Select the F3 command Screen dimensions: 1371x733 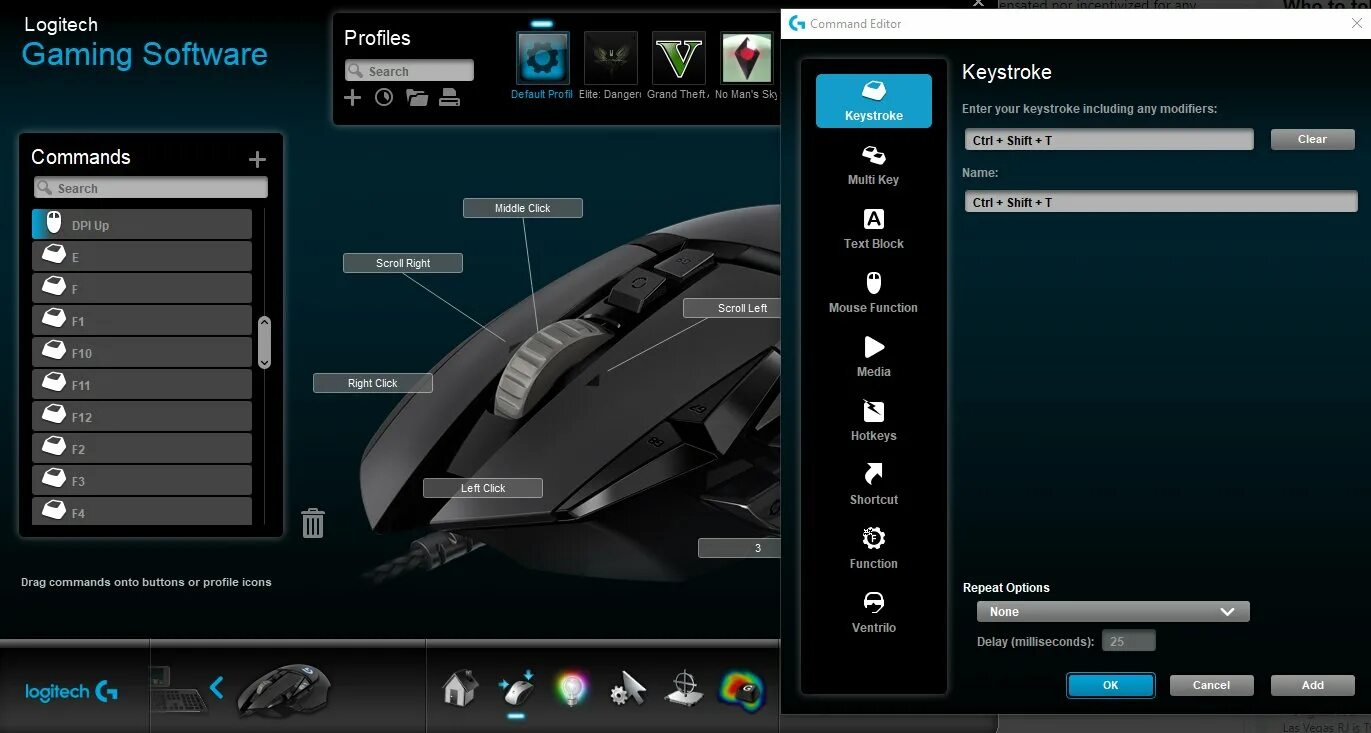142,480
